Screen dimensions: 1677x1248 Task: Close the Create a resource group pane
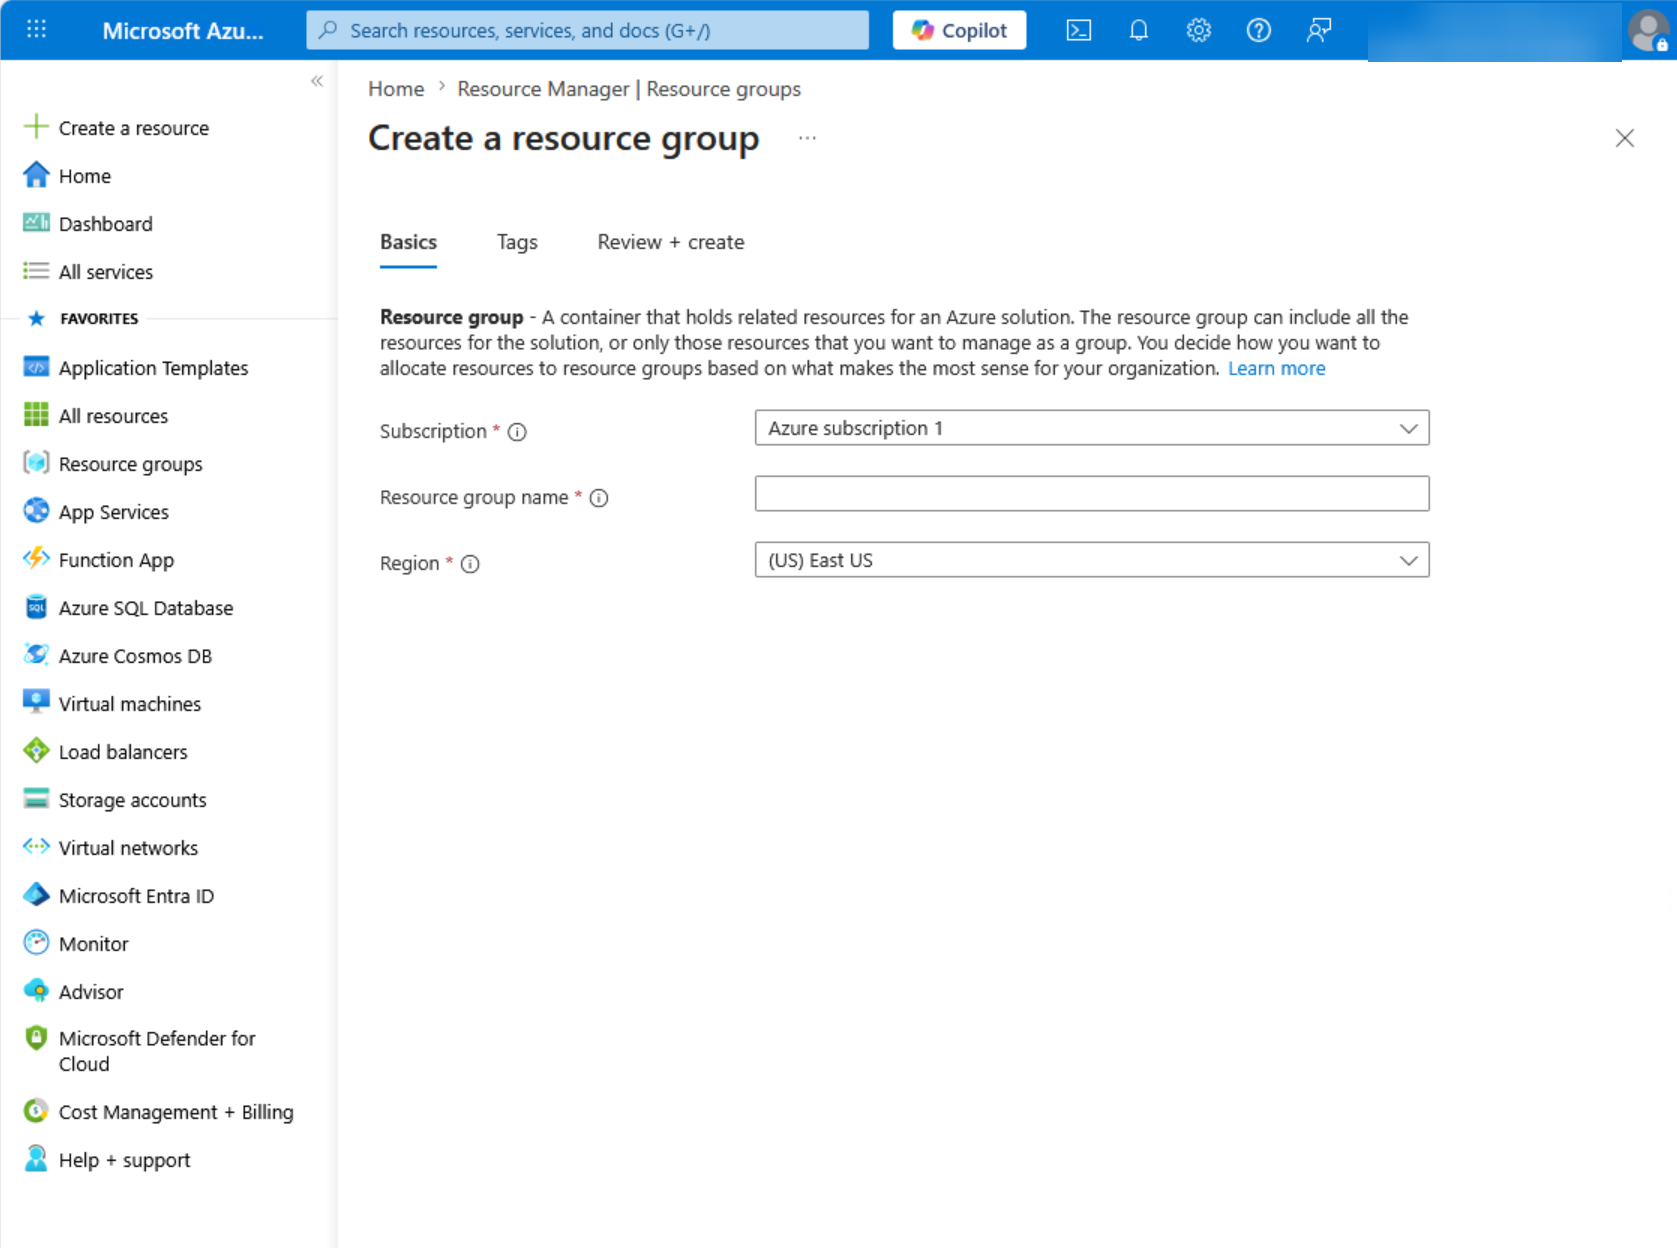click(1625, 138)
